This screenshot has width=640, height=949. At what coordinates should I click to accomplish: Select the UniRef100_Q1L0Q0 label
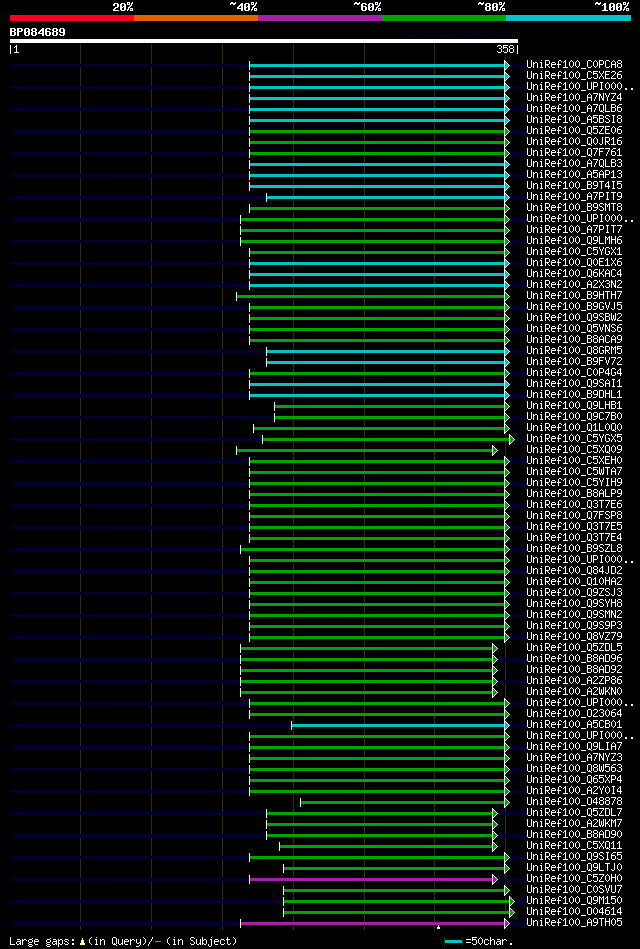point(574,428)
